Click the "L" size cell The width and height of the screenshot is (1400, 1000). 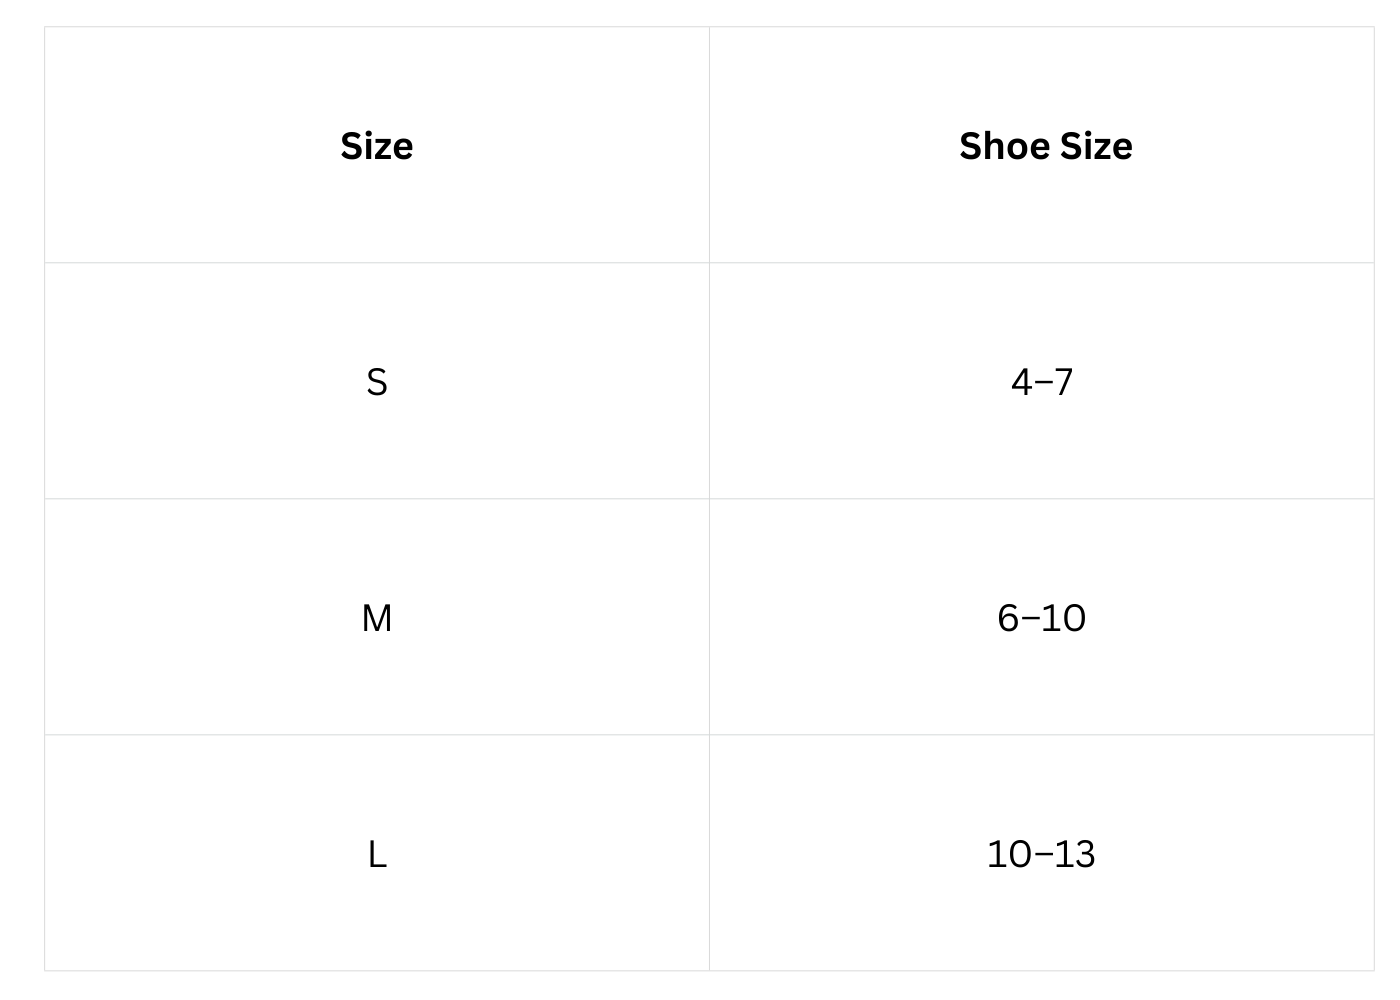[376, 854]
